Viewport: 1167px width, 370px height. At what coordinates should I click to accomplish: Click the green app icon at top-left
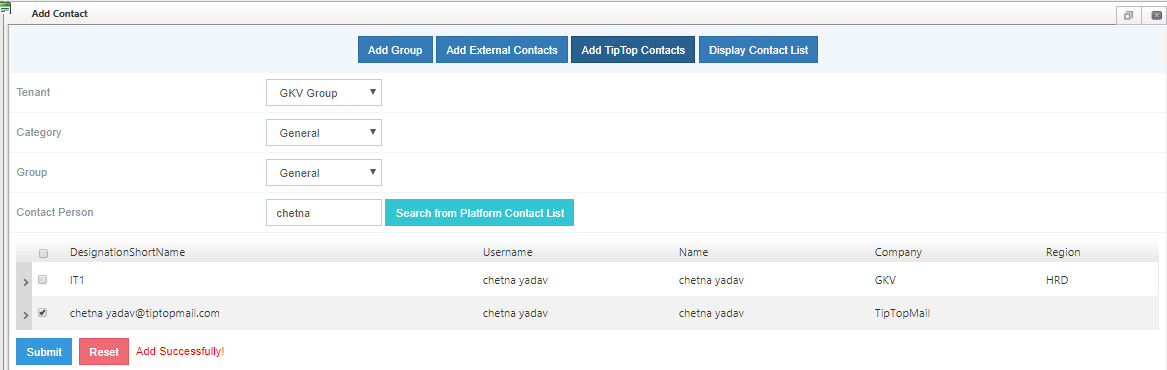5,7
